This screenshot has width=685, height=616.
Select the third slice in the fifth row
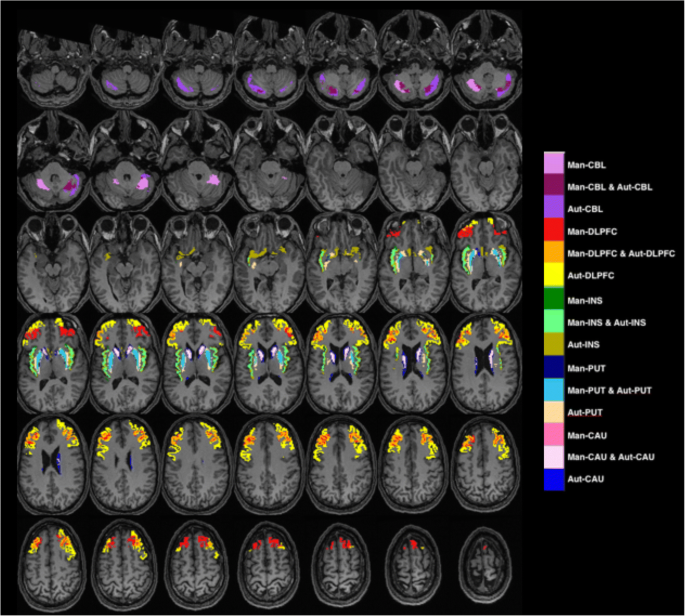197,465
